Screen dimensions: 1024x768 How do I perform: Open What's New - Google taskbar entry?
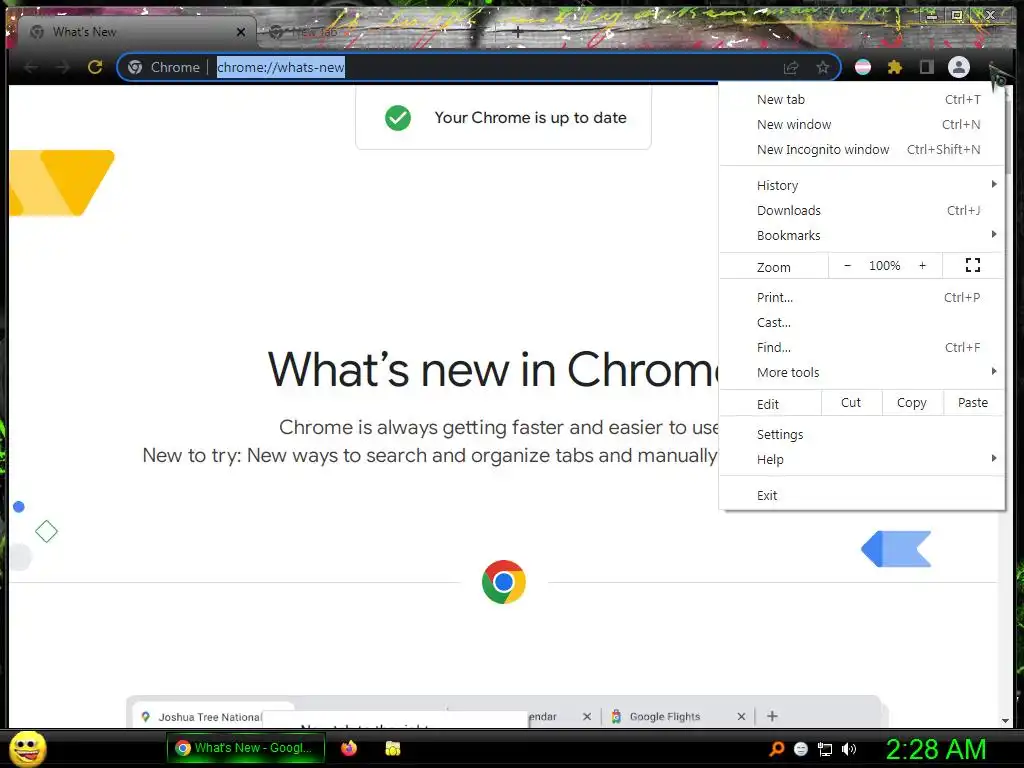tap(246, 748)
